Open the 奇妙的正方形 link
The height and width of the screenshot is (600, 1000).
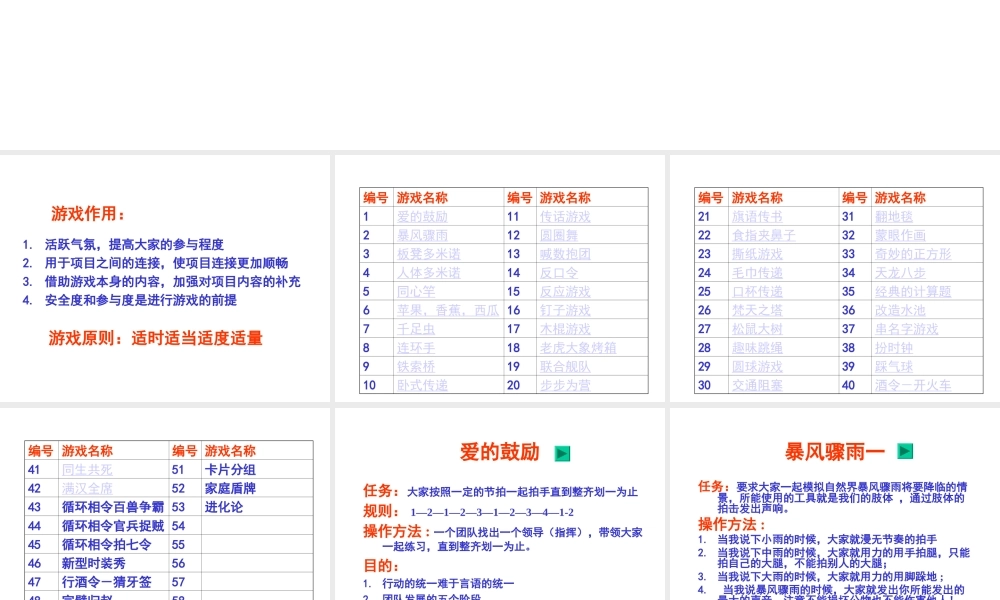tap(913, 254)
